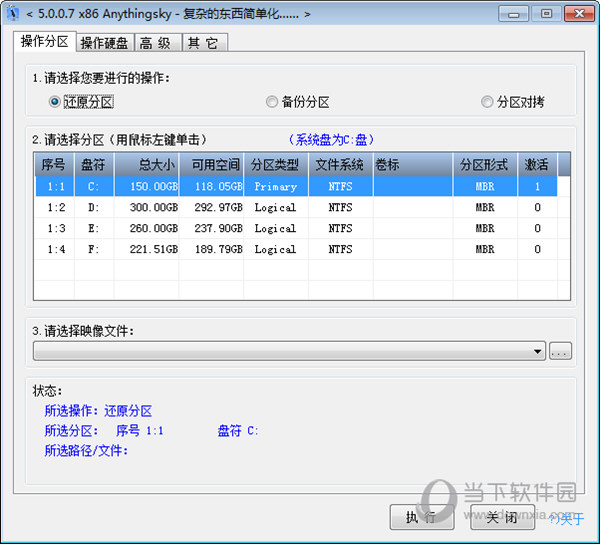Click the 260.00GB size cell
The image size is (600, 544).
click(147, 228)
